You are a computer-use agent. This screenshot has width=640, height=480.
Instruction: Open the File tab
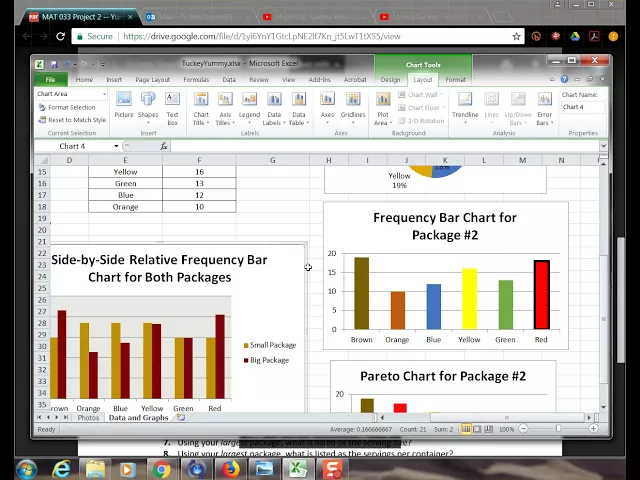click(50, 80)
